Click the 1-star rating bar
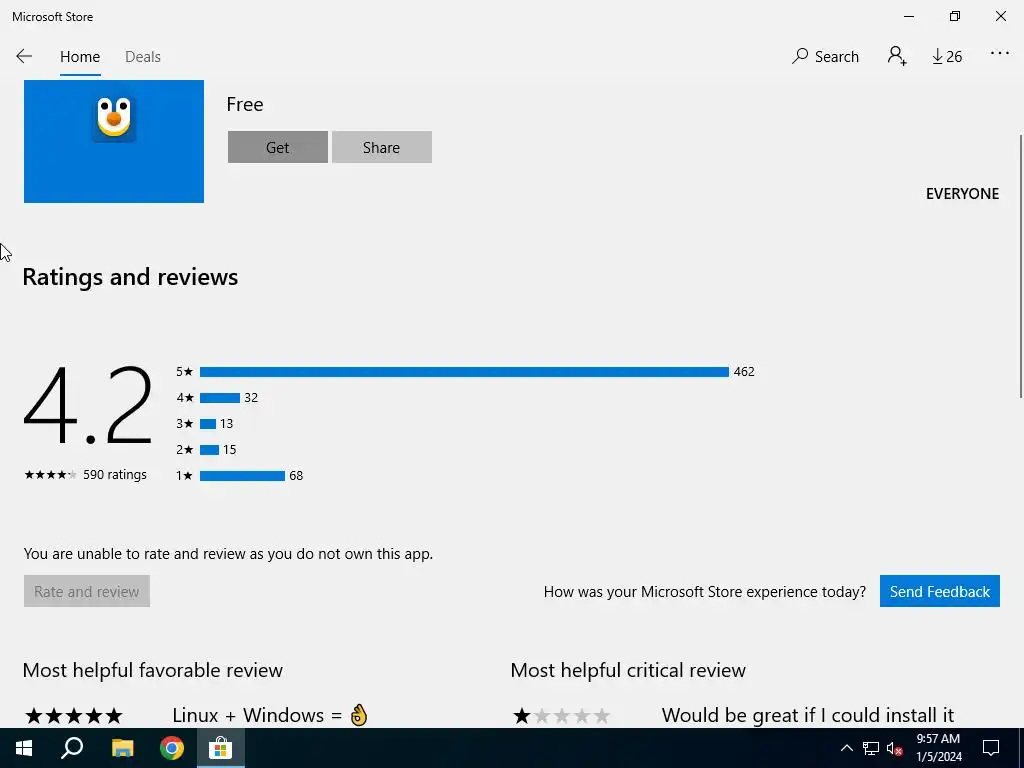This screenshot has height=768, width=1024. tap(242, 475)
